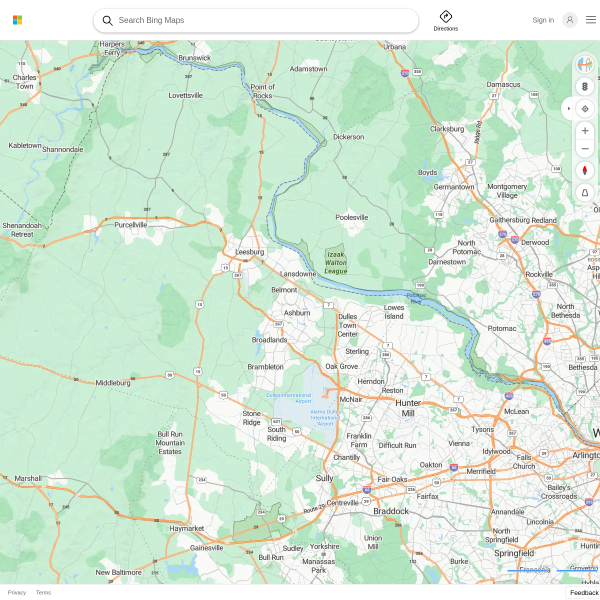600x600 pixels.
Task: Click the Middleburg map label
Action: (113, 383)
